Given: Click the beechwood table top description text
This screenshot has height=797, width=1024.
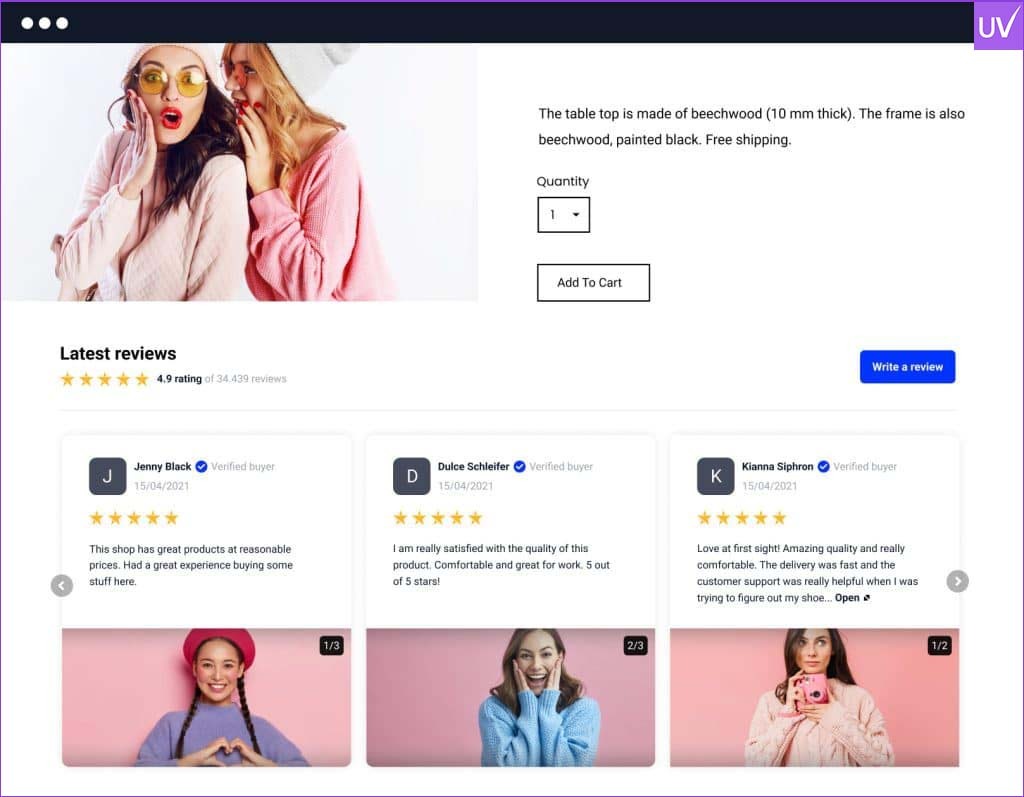Looking at the screenshot, I should (751, 127).
